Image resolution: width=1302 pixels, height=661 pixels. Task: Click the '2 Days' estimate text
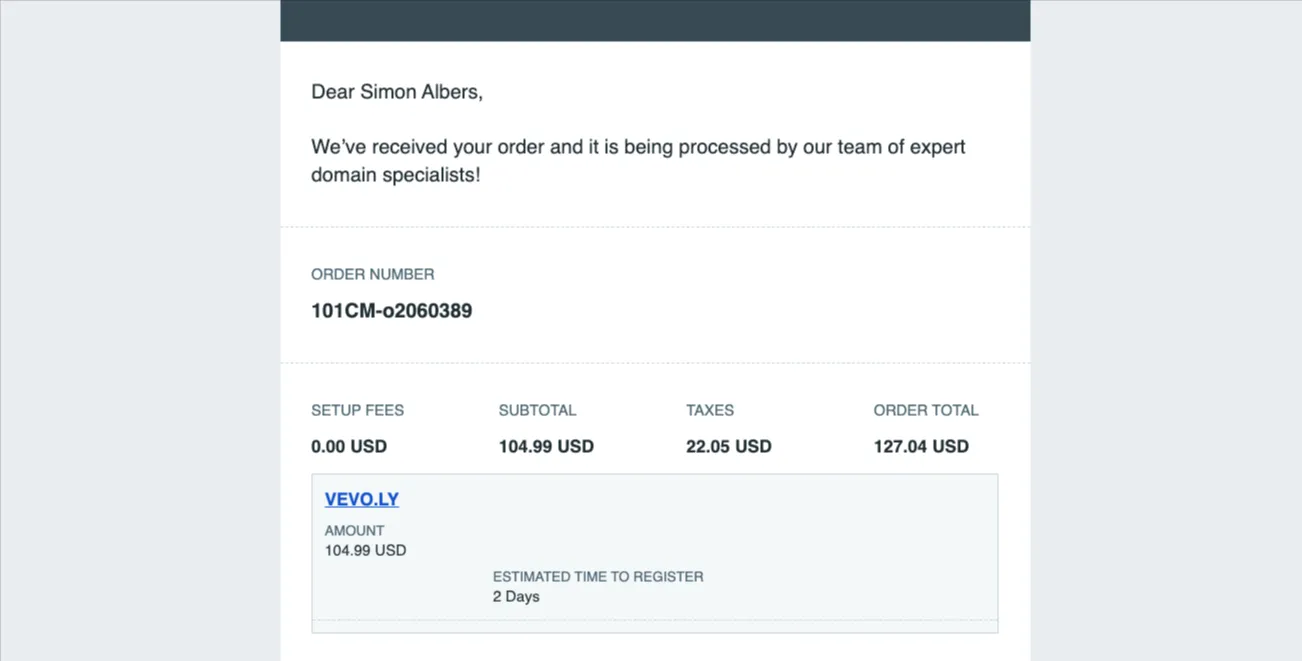coord(516,597)
